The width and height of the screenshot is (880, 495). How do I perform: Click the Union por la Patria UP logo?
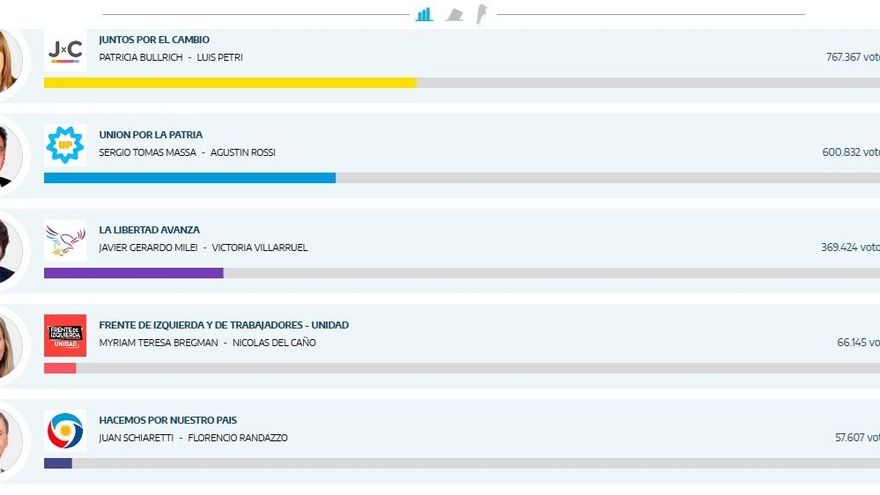65,145
